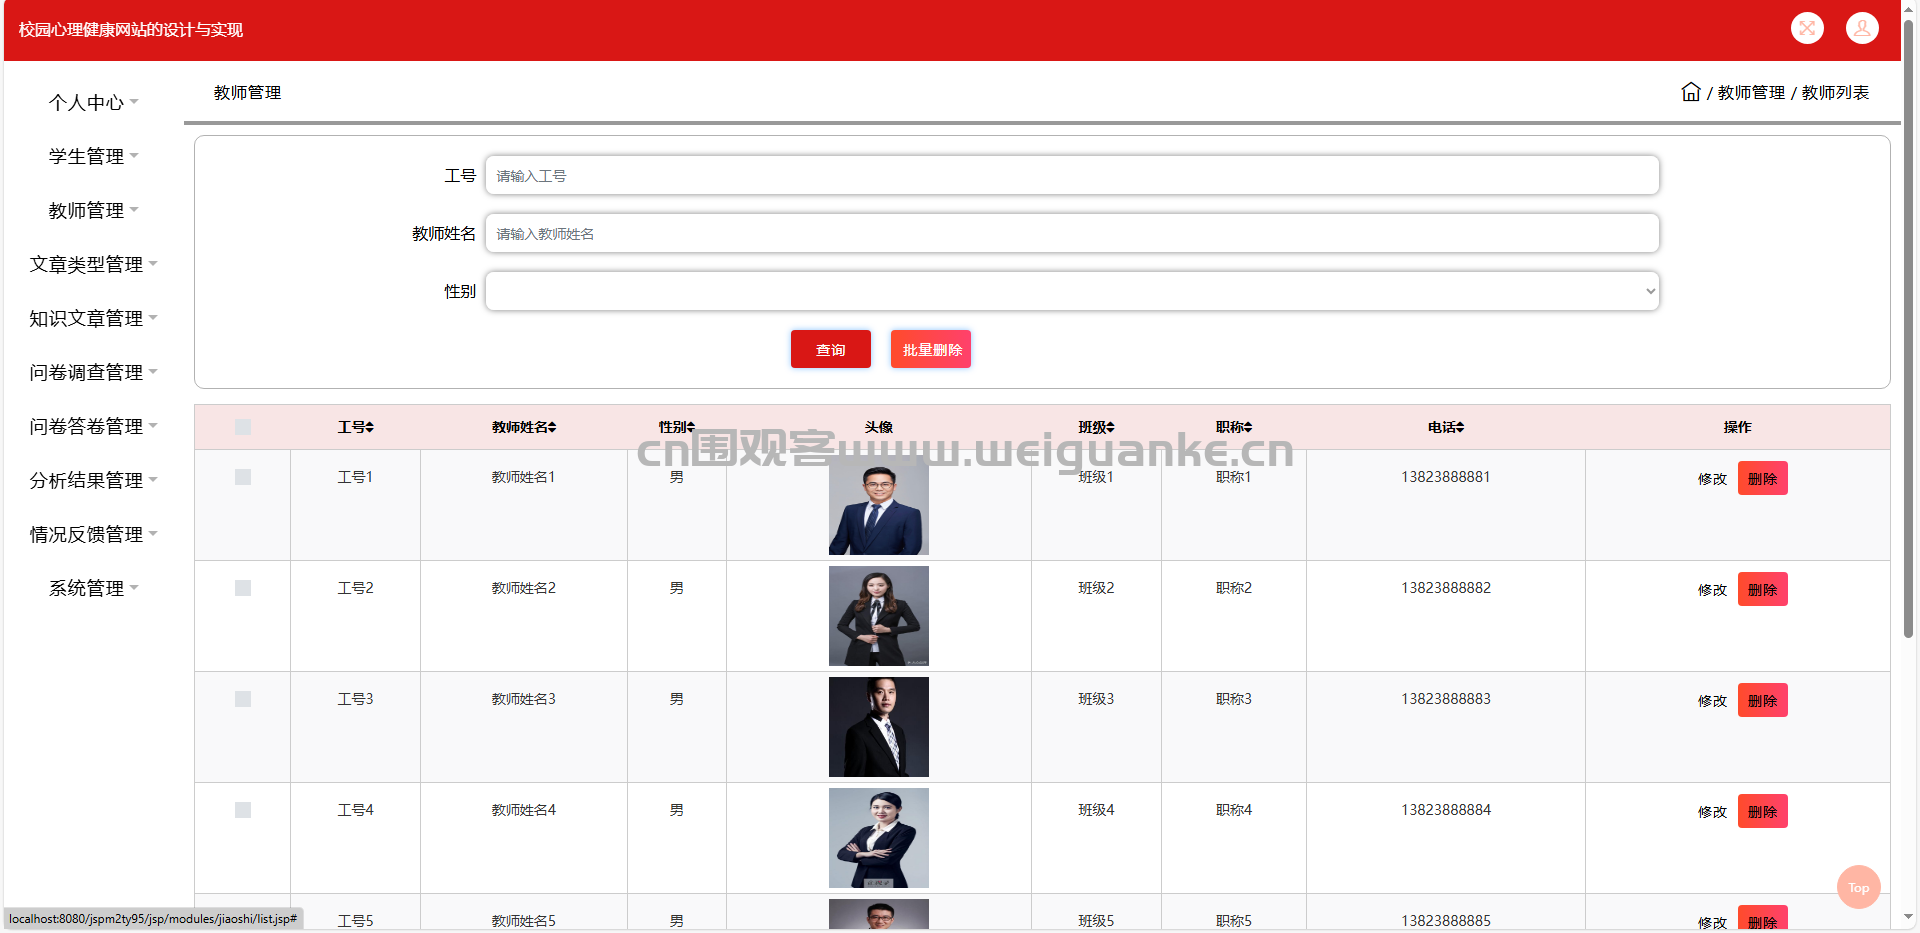Click the 教师姓名 input field
The width and height of the screenshot is (1920, 933).
1072,233
